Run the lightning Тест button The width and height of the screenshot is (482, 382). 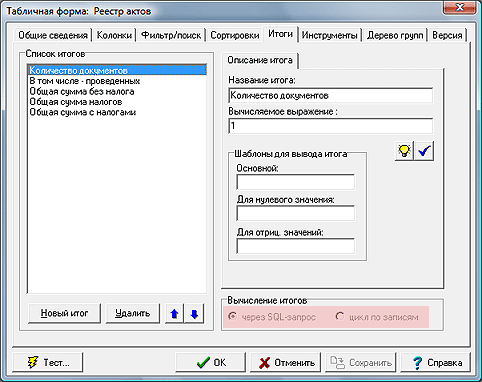(48, 362)
